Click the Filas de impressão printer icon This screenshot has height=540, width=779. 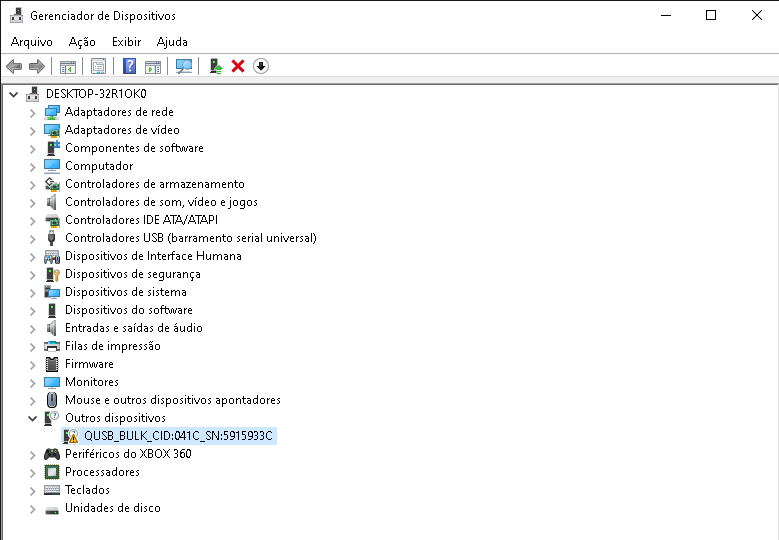[x=52, y=346]
